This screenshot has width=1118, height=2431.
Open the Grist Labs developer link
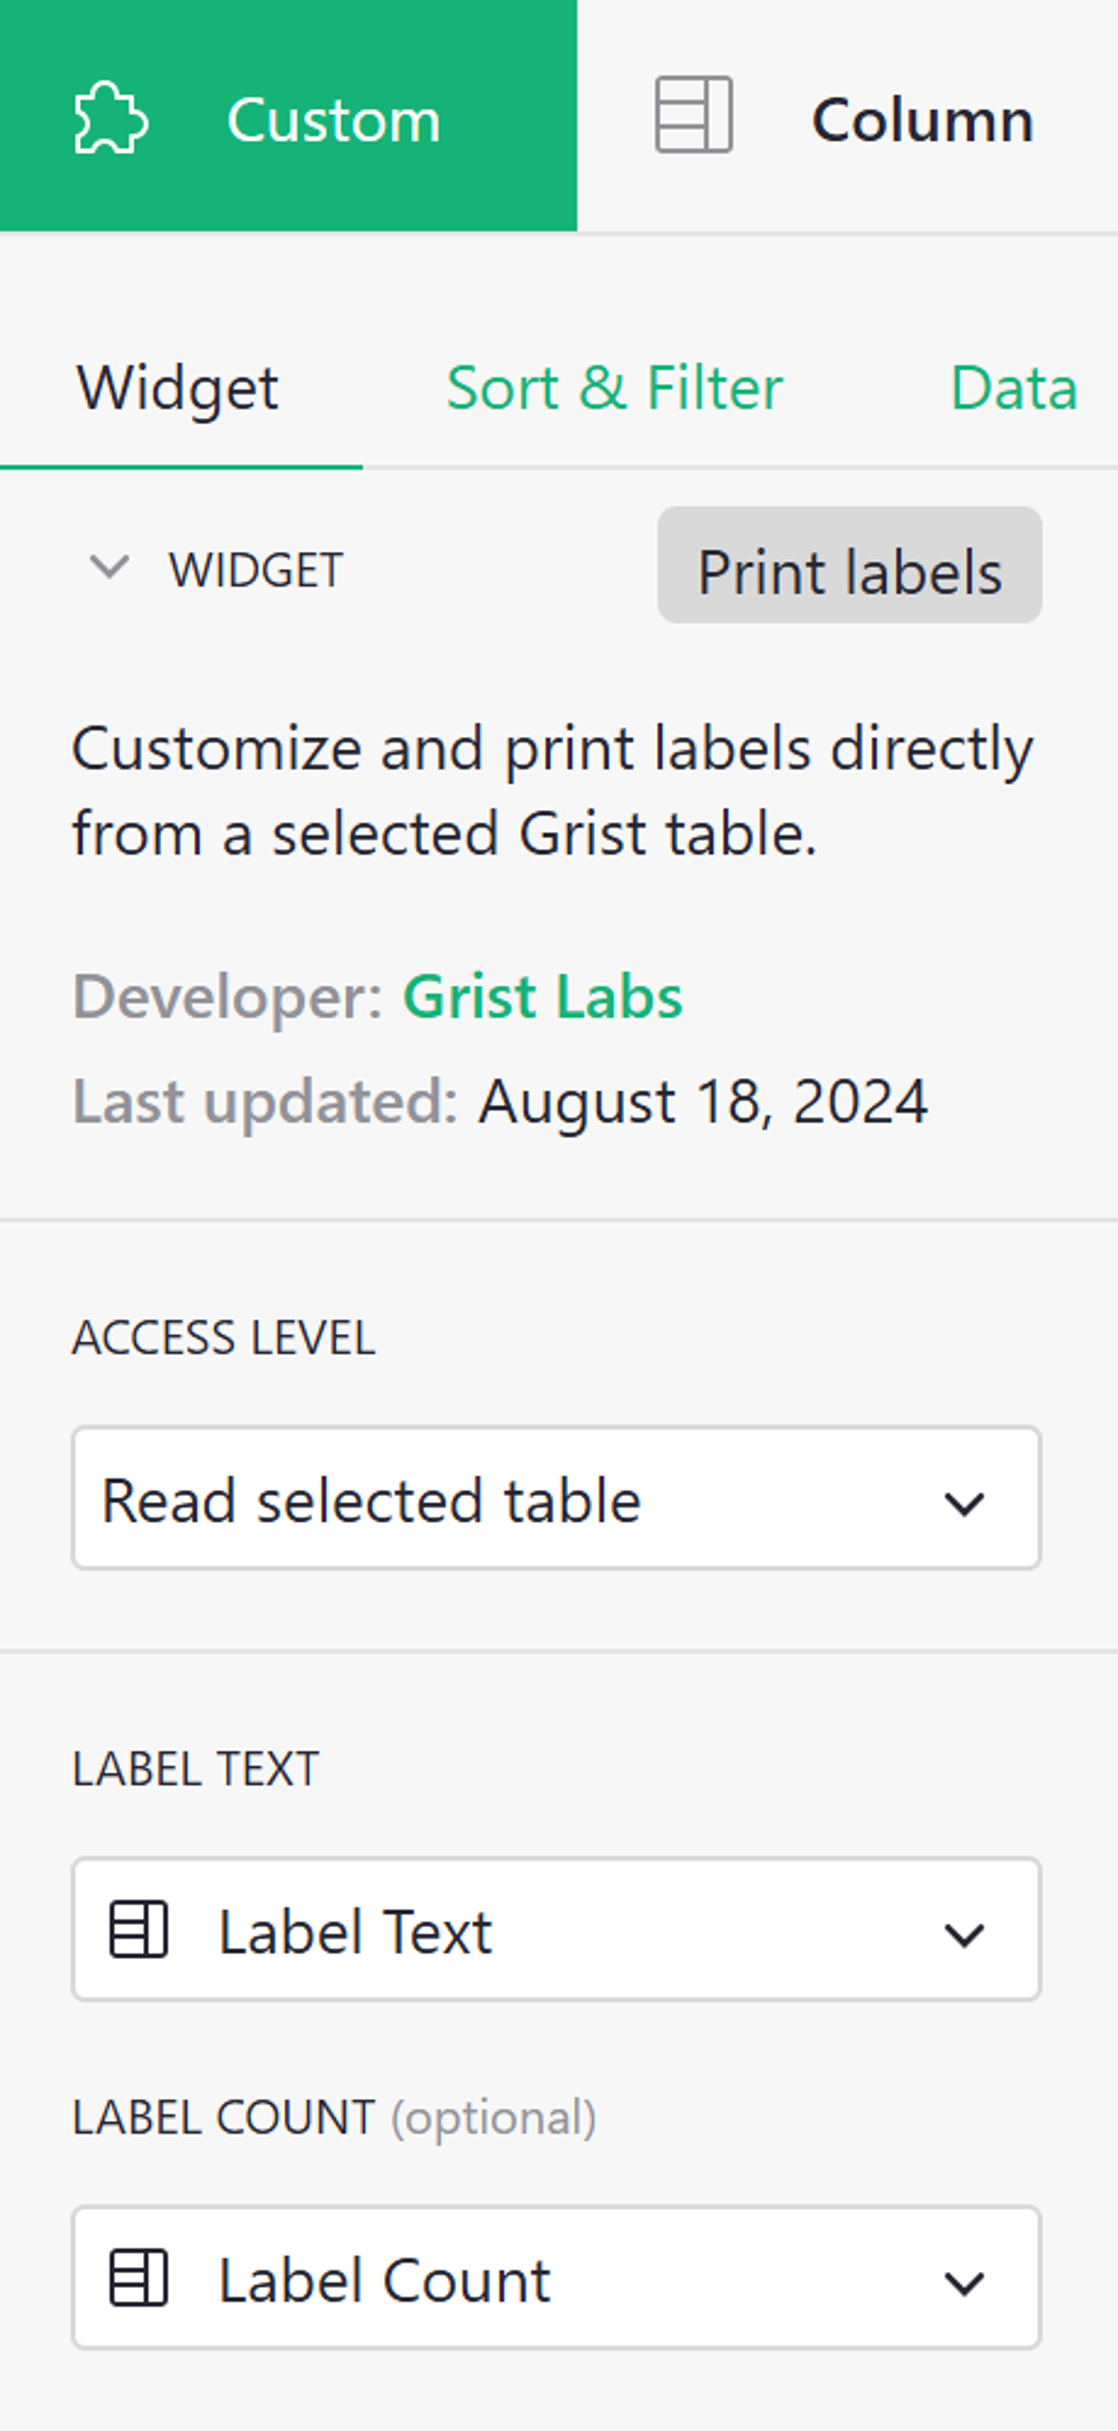coord(542,996)
